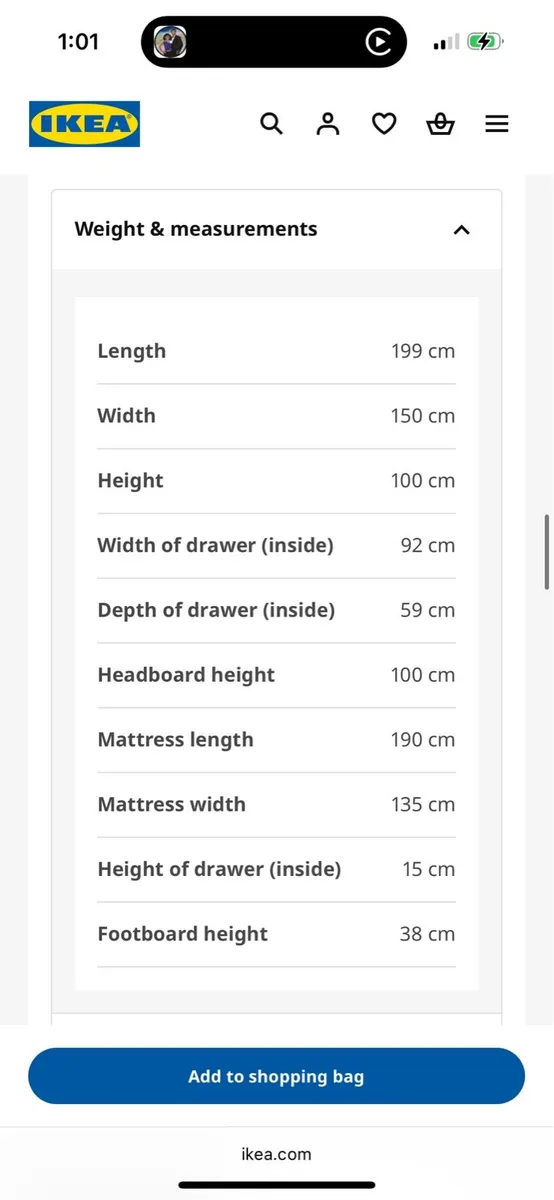Select the Mattress width row

click(x=276, y=804)
